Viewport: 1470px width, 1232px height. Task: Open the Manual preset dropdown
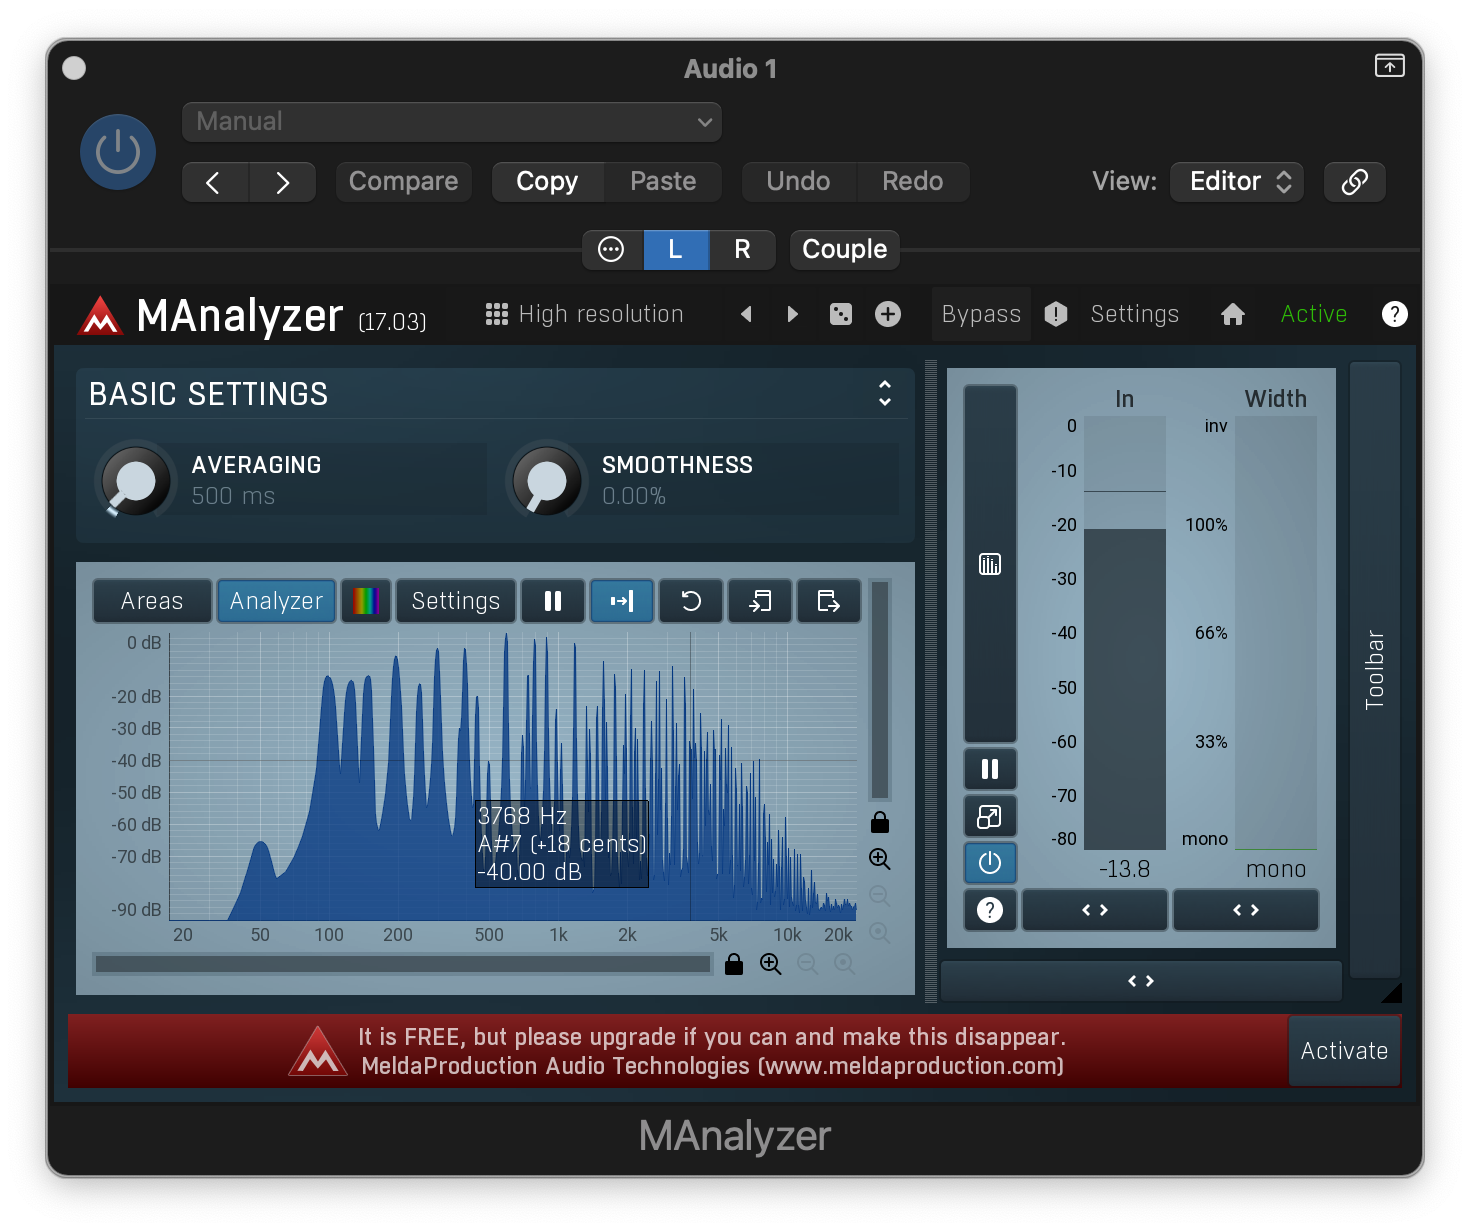pos(452,122)
